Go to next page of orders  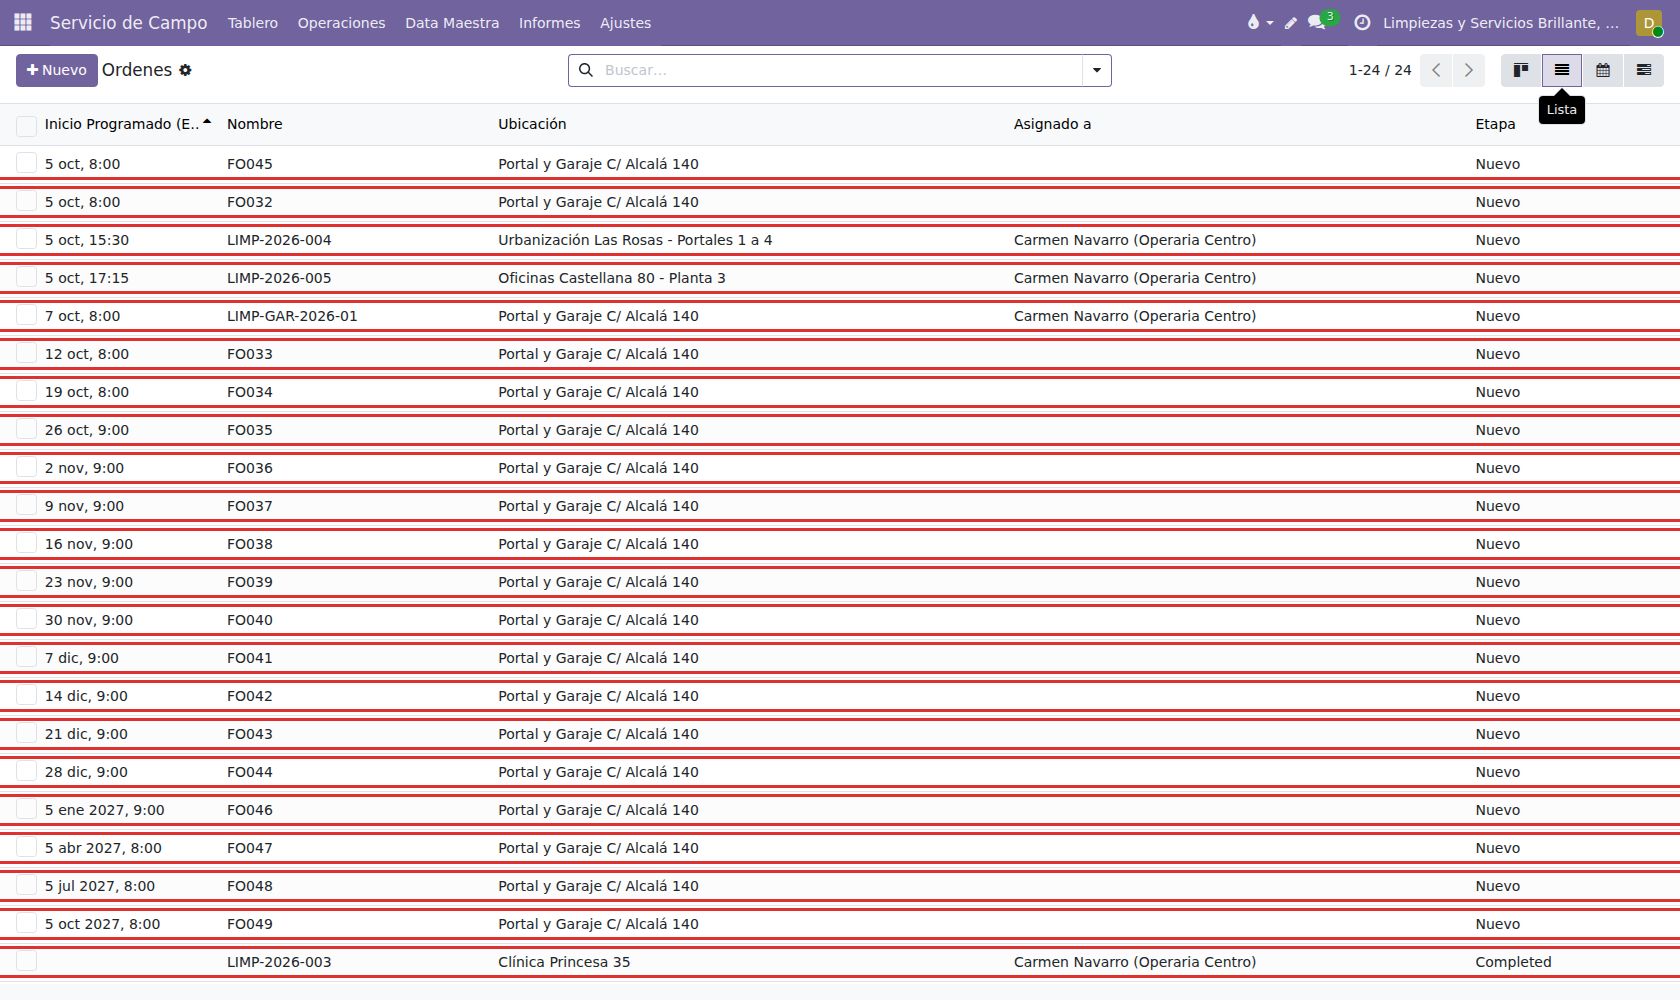click(1469, 70)
